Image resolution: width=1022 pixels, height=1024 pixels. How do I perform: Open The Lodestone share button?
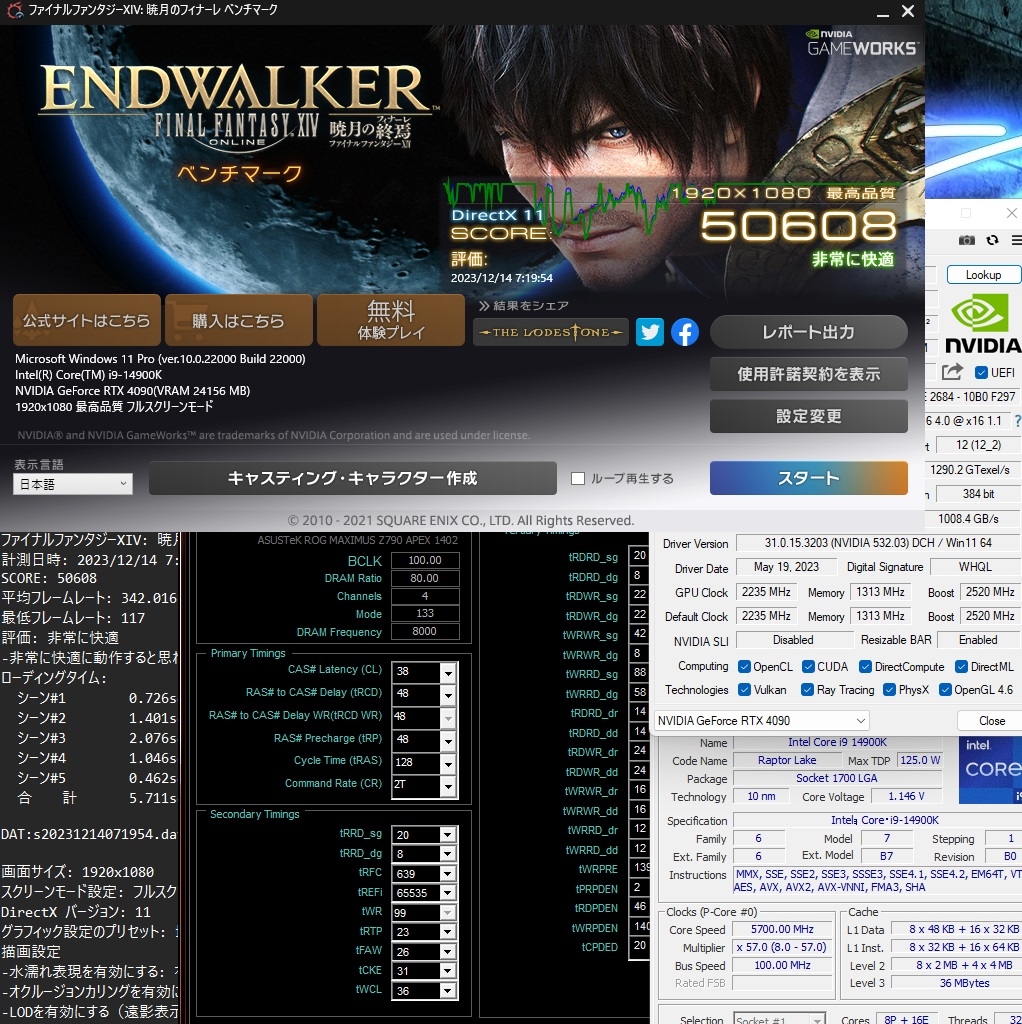[x=551, y=332]
